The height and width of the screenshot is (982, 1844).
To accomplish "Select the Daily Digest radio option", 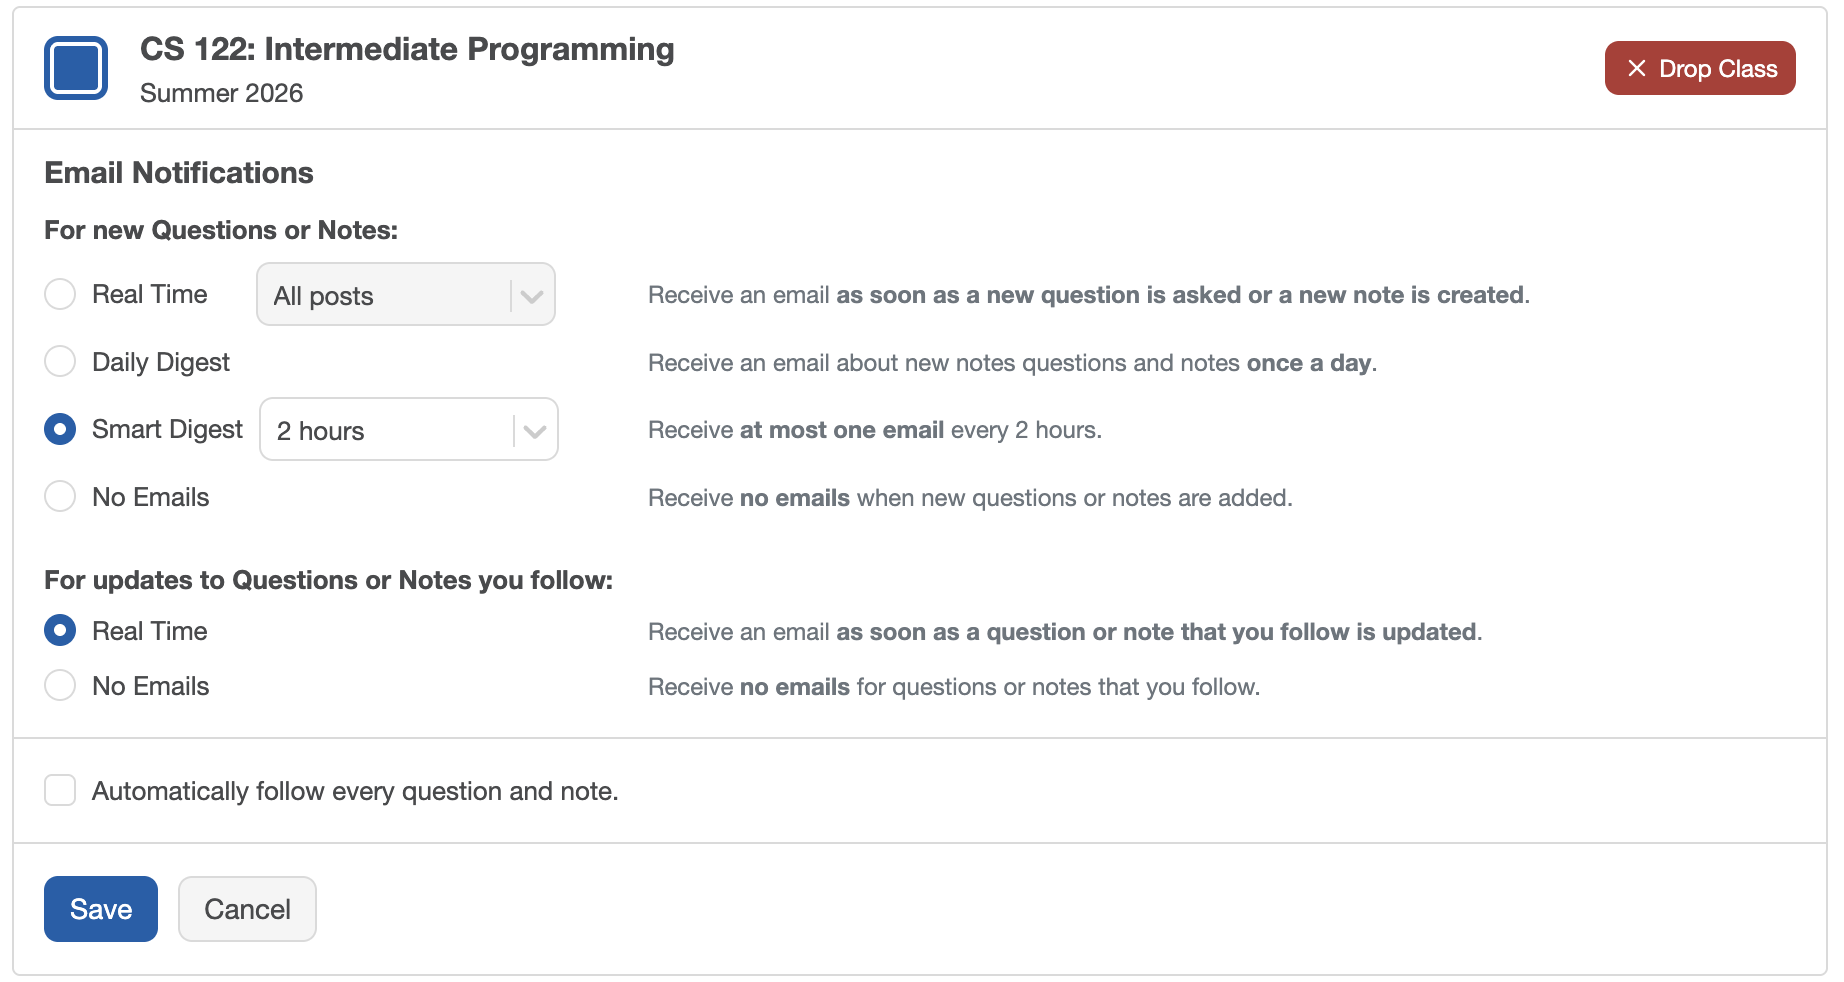I will 60,362.
